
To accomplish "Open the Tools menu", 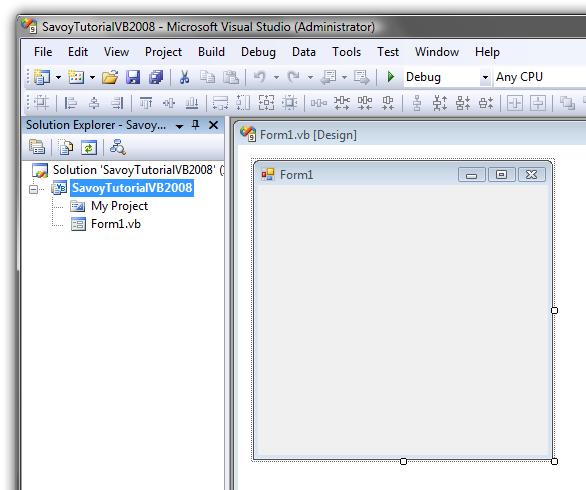I will 346,52.
